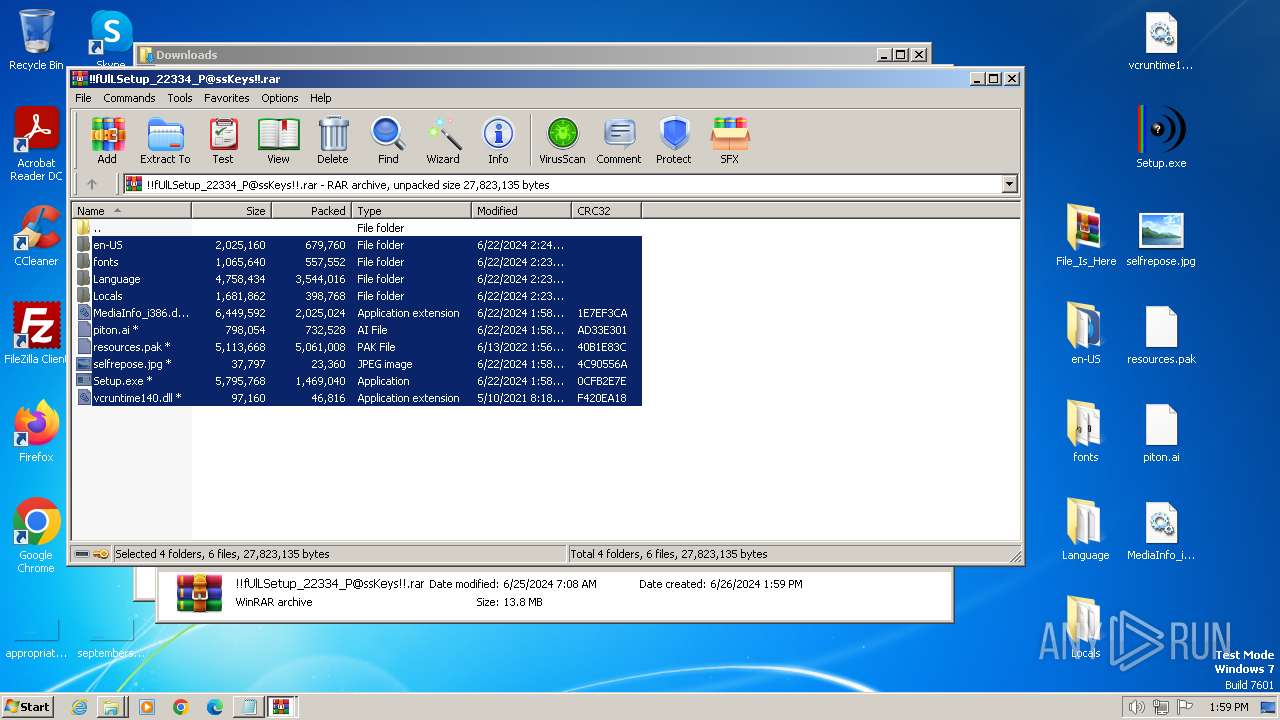Select MediaInfo_i386 application extension row
This screenshot has width=1280, height=720.
357,313
